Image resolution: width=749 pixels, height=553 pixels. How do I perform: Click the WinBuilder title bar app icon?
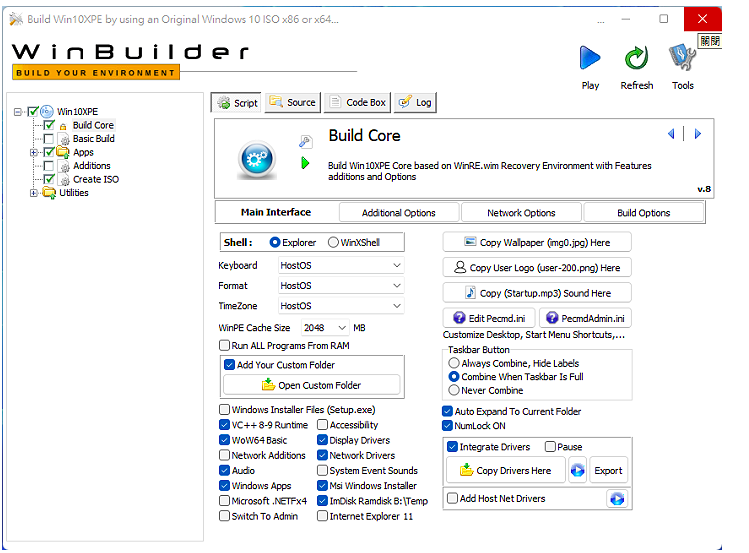point(16,19)
